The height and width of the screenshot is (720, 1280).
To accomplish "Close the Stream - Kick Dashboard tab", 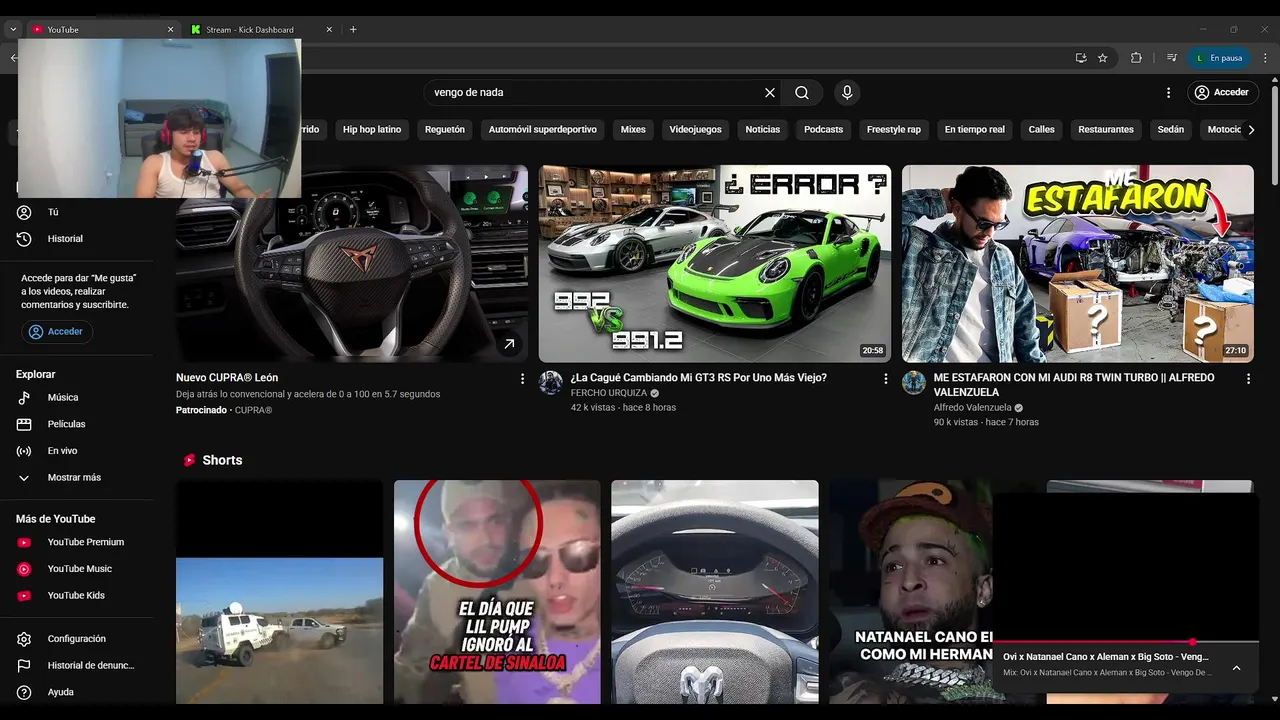I will click(x=329, y=30).
